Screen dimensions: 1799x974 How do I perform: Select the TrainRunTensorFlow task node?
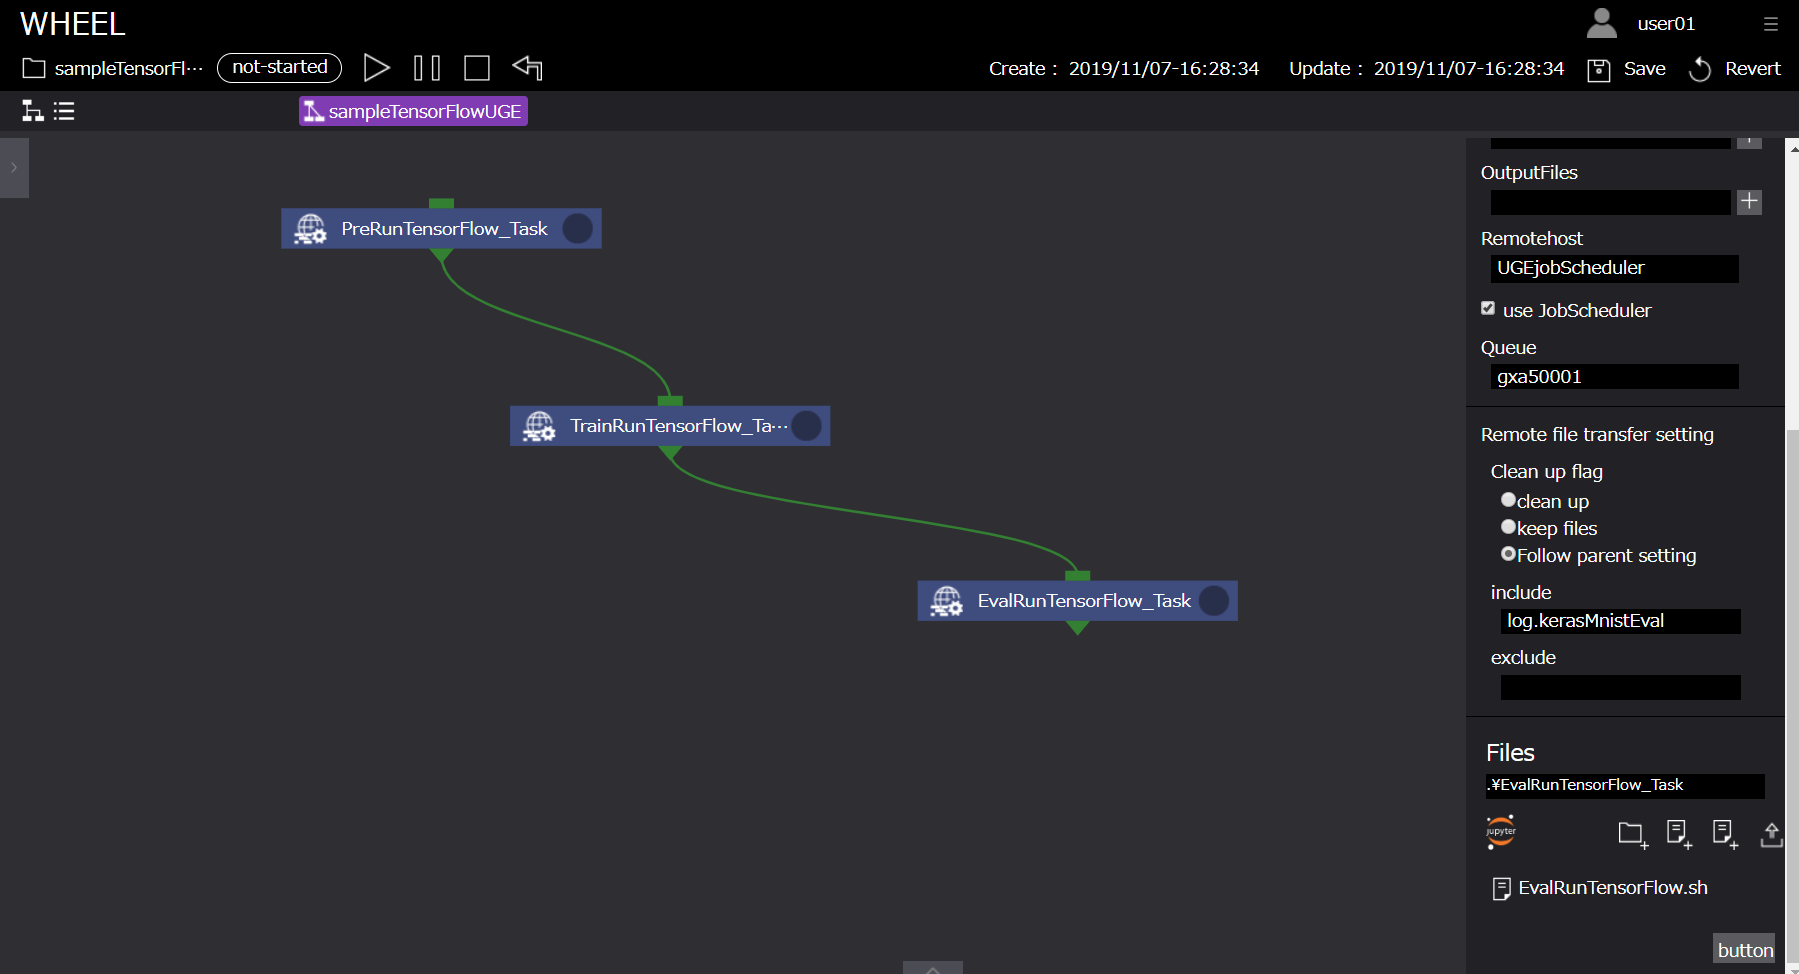click(669, 426)
